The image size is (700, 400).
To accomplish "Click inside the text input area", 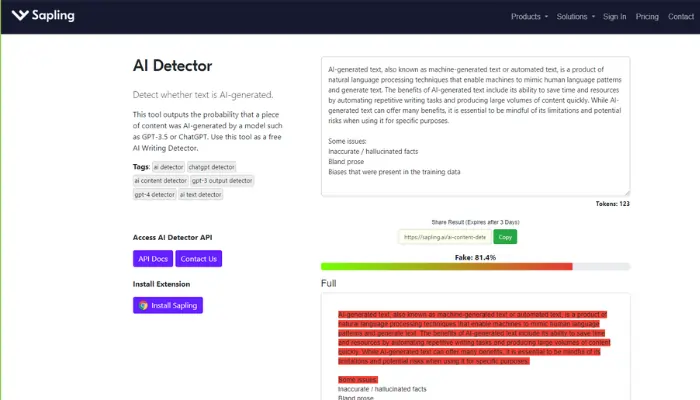I will click(475, 126).
